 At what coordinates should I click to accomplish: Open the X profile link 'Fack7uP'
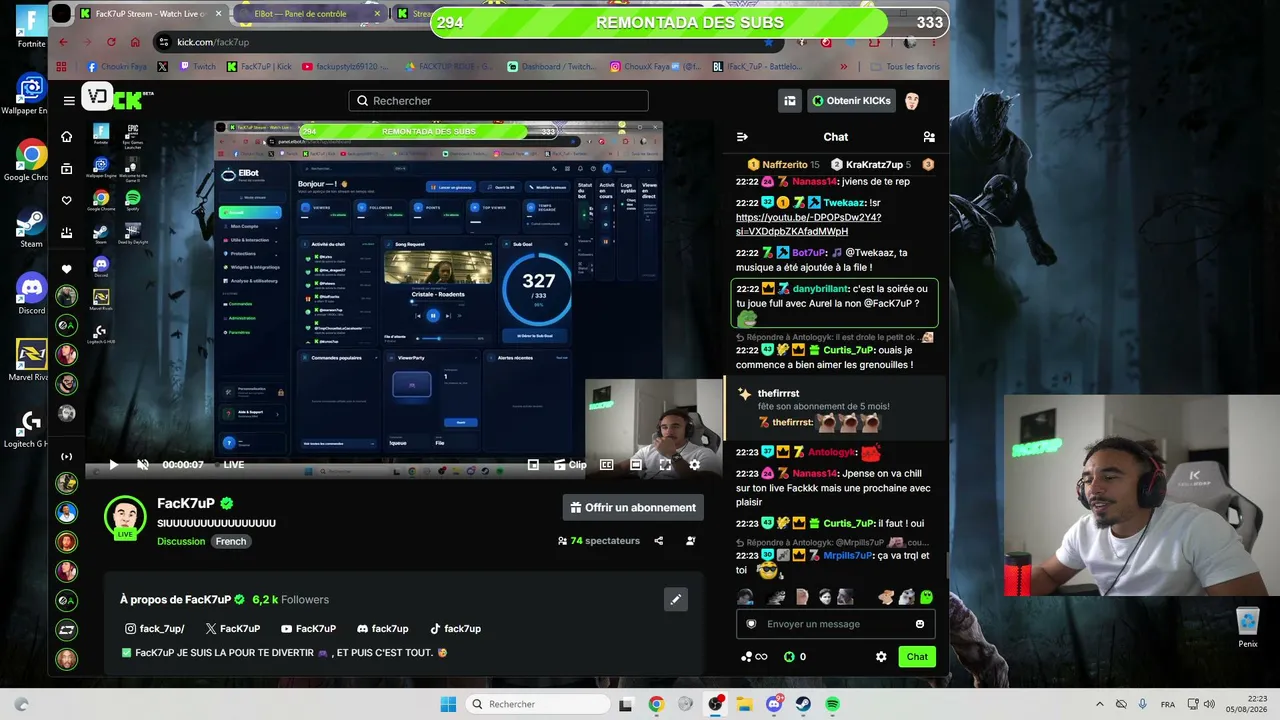pyautogui.click(x=232, y=629)
